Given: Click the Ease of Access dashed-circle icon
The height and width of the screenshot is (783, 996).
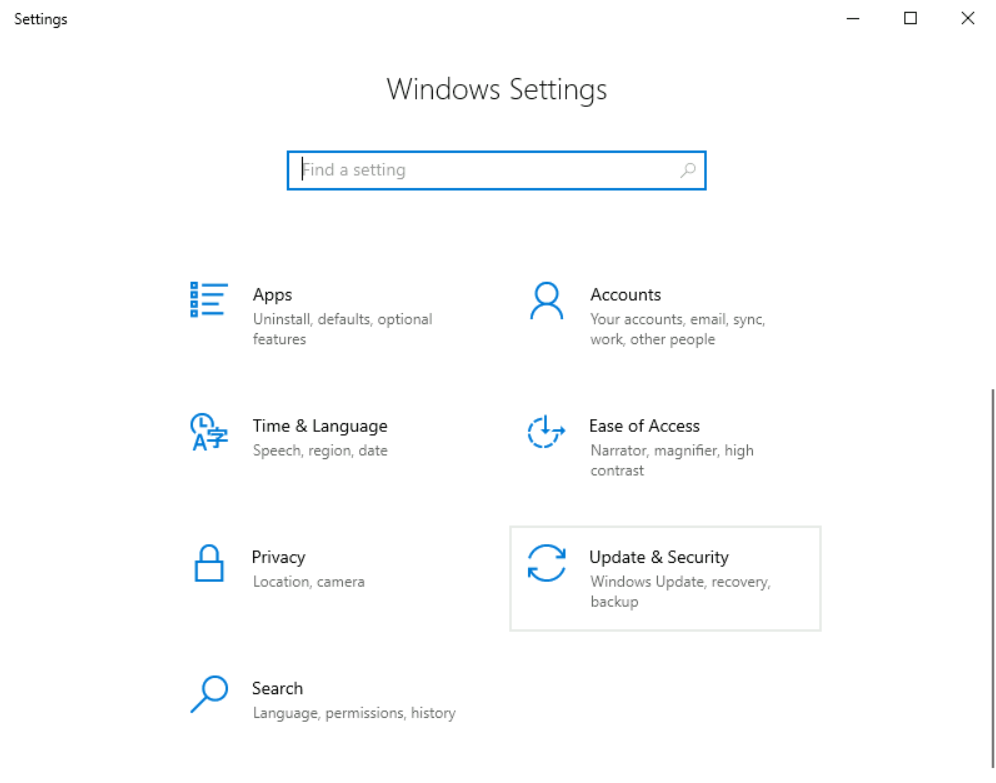Looking at the screenshot, I should point(546,432).
